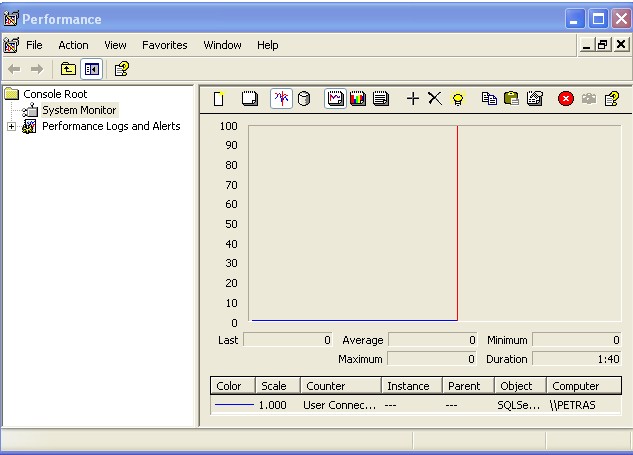The height and width of the screenshot is (455, 633).
Task: Select the Console Root tree node
Action: 55,94
